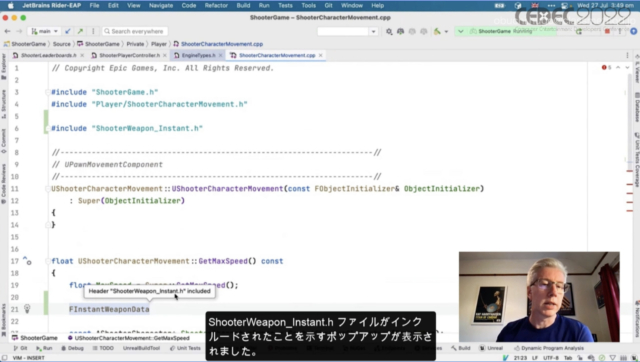Click the navigate Back arrow in toolbar
The image size is (640, 362).
[x=7, y=31]
